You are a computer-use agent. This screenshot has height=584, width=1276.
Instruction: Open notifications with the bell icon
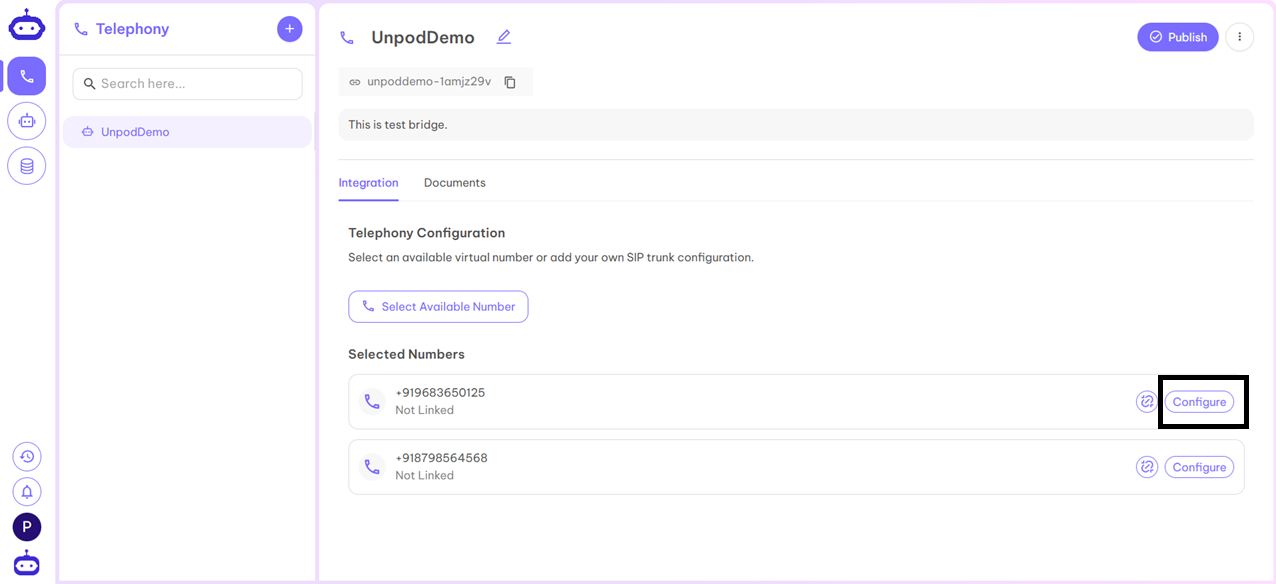pos(25,491)
